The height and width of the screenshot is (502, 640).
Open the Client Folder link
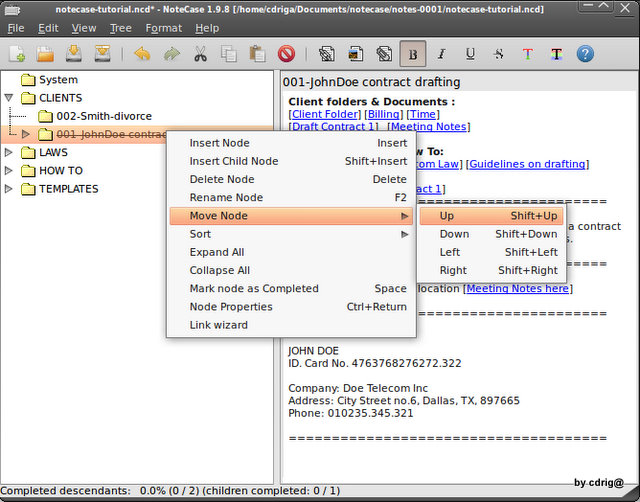click(x=325, y=114)
